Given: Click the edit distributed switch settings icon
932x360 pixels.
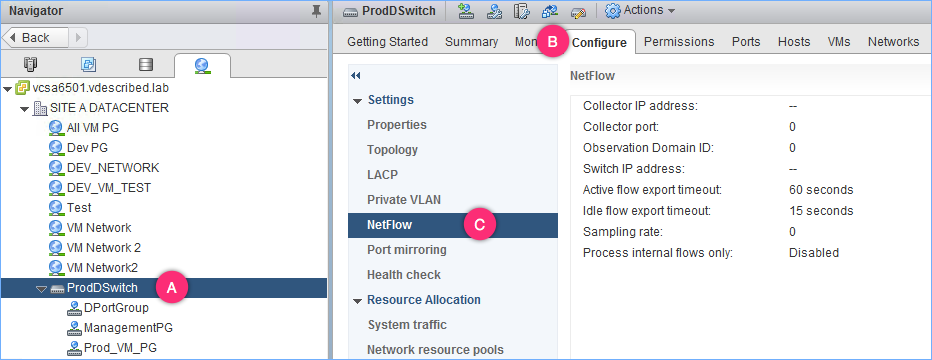Looking at the screenshot, I should 578,11.
